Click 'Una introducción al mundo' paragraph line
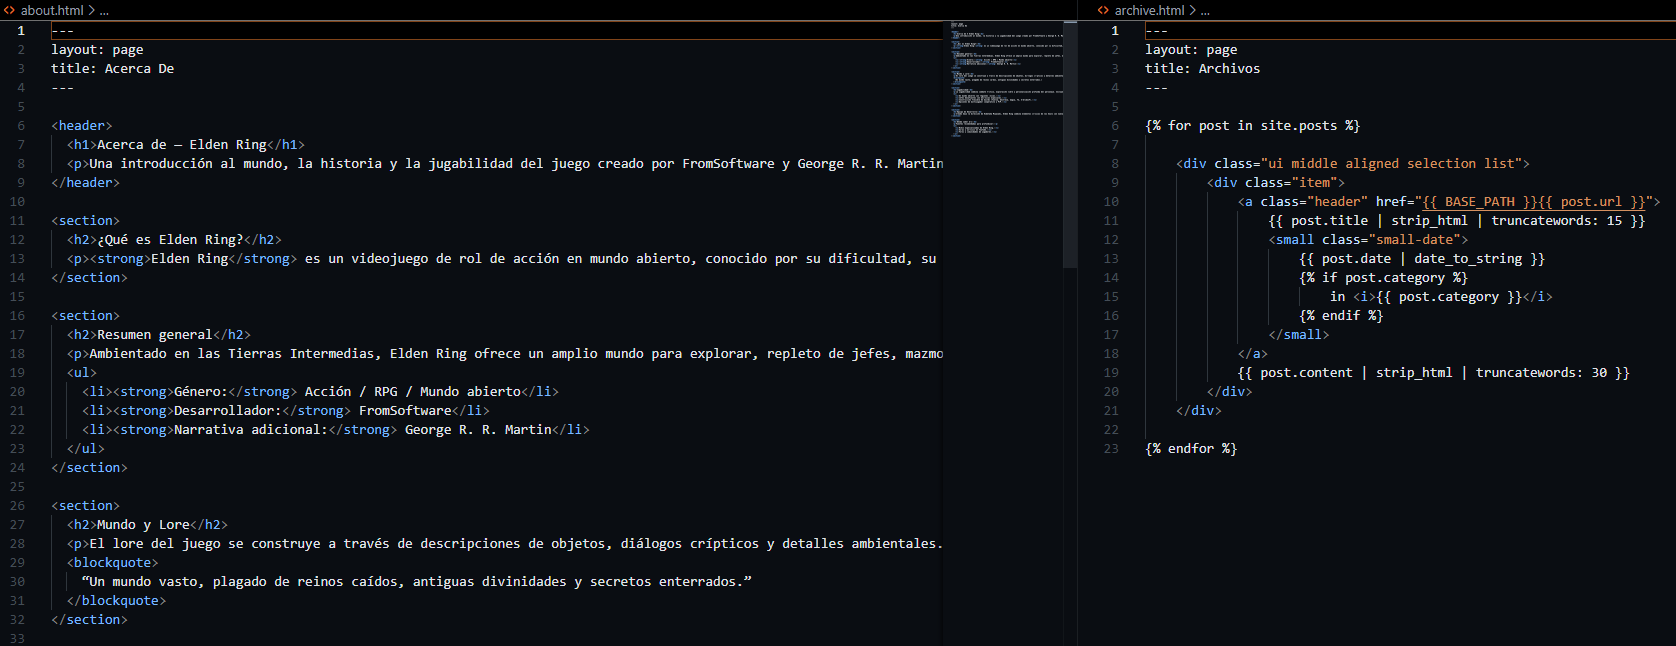The height and width of the screenshot is (646, 1676). 505,164
